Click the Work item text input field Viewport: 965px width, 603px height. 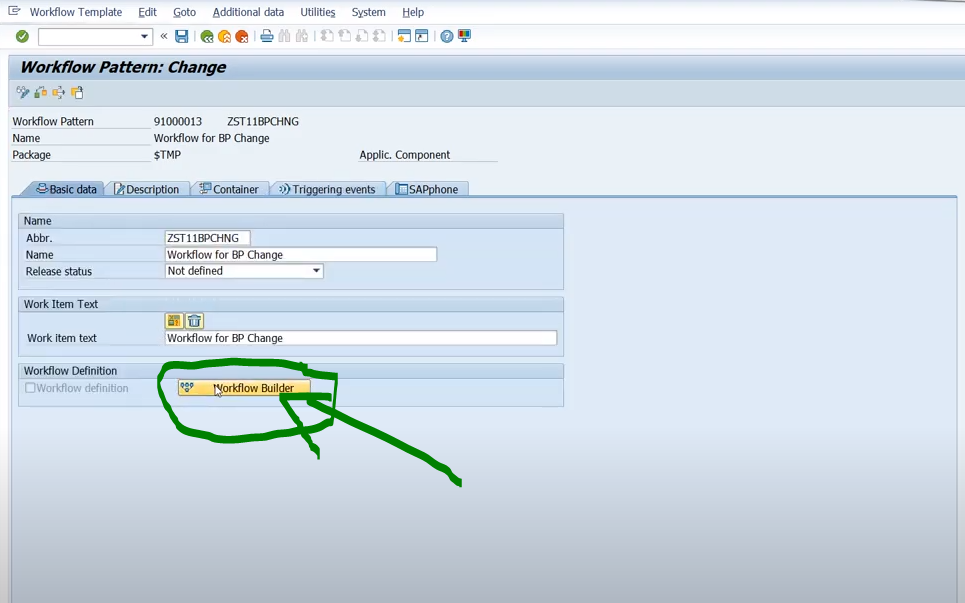click(x=361, y=338)
